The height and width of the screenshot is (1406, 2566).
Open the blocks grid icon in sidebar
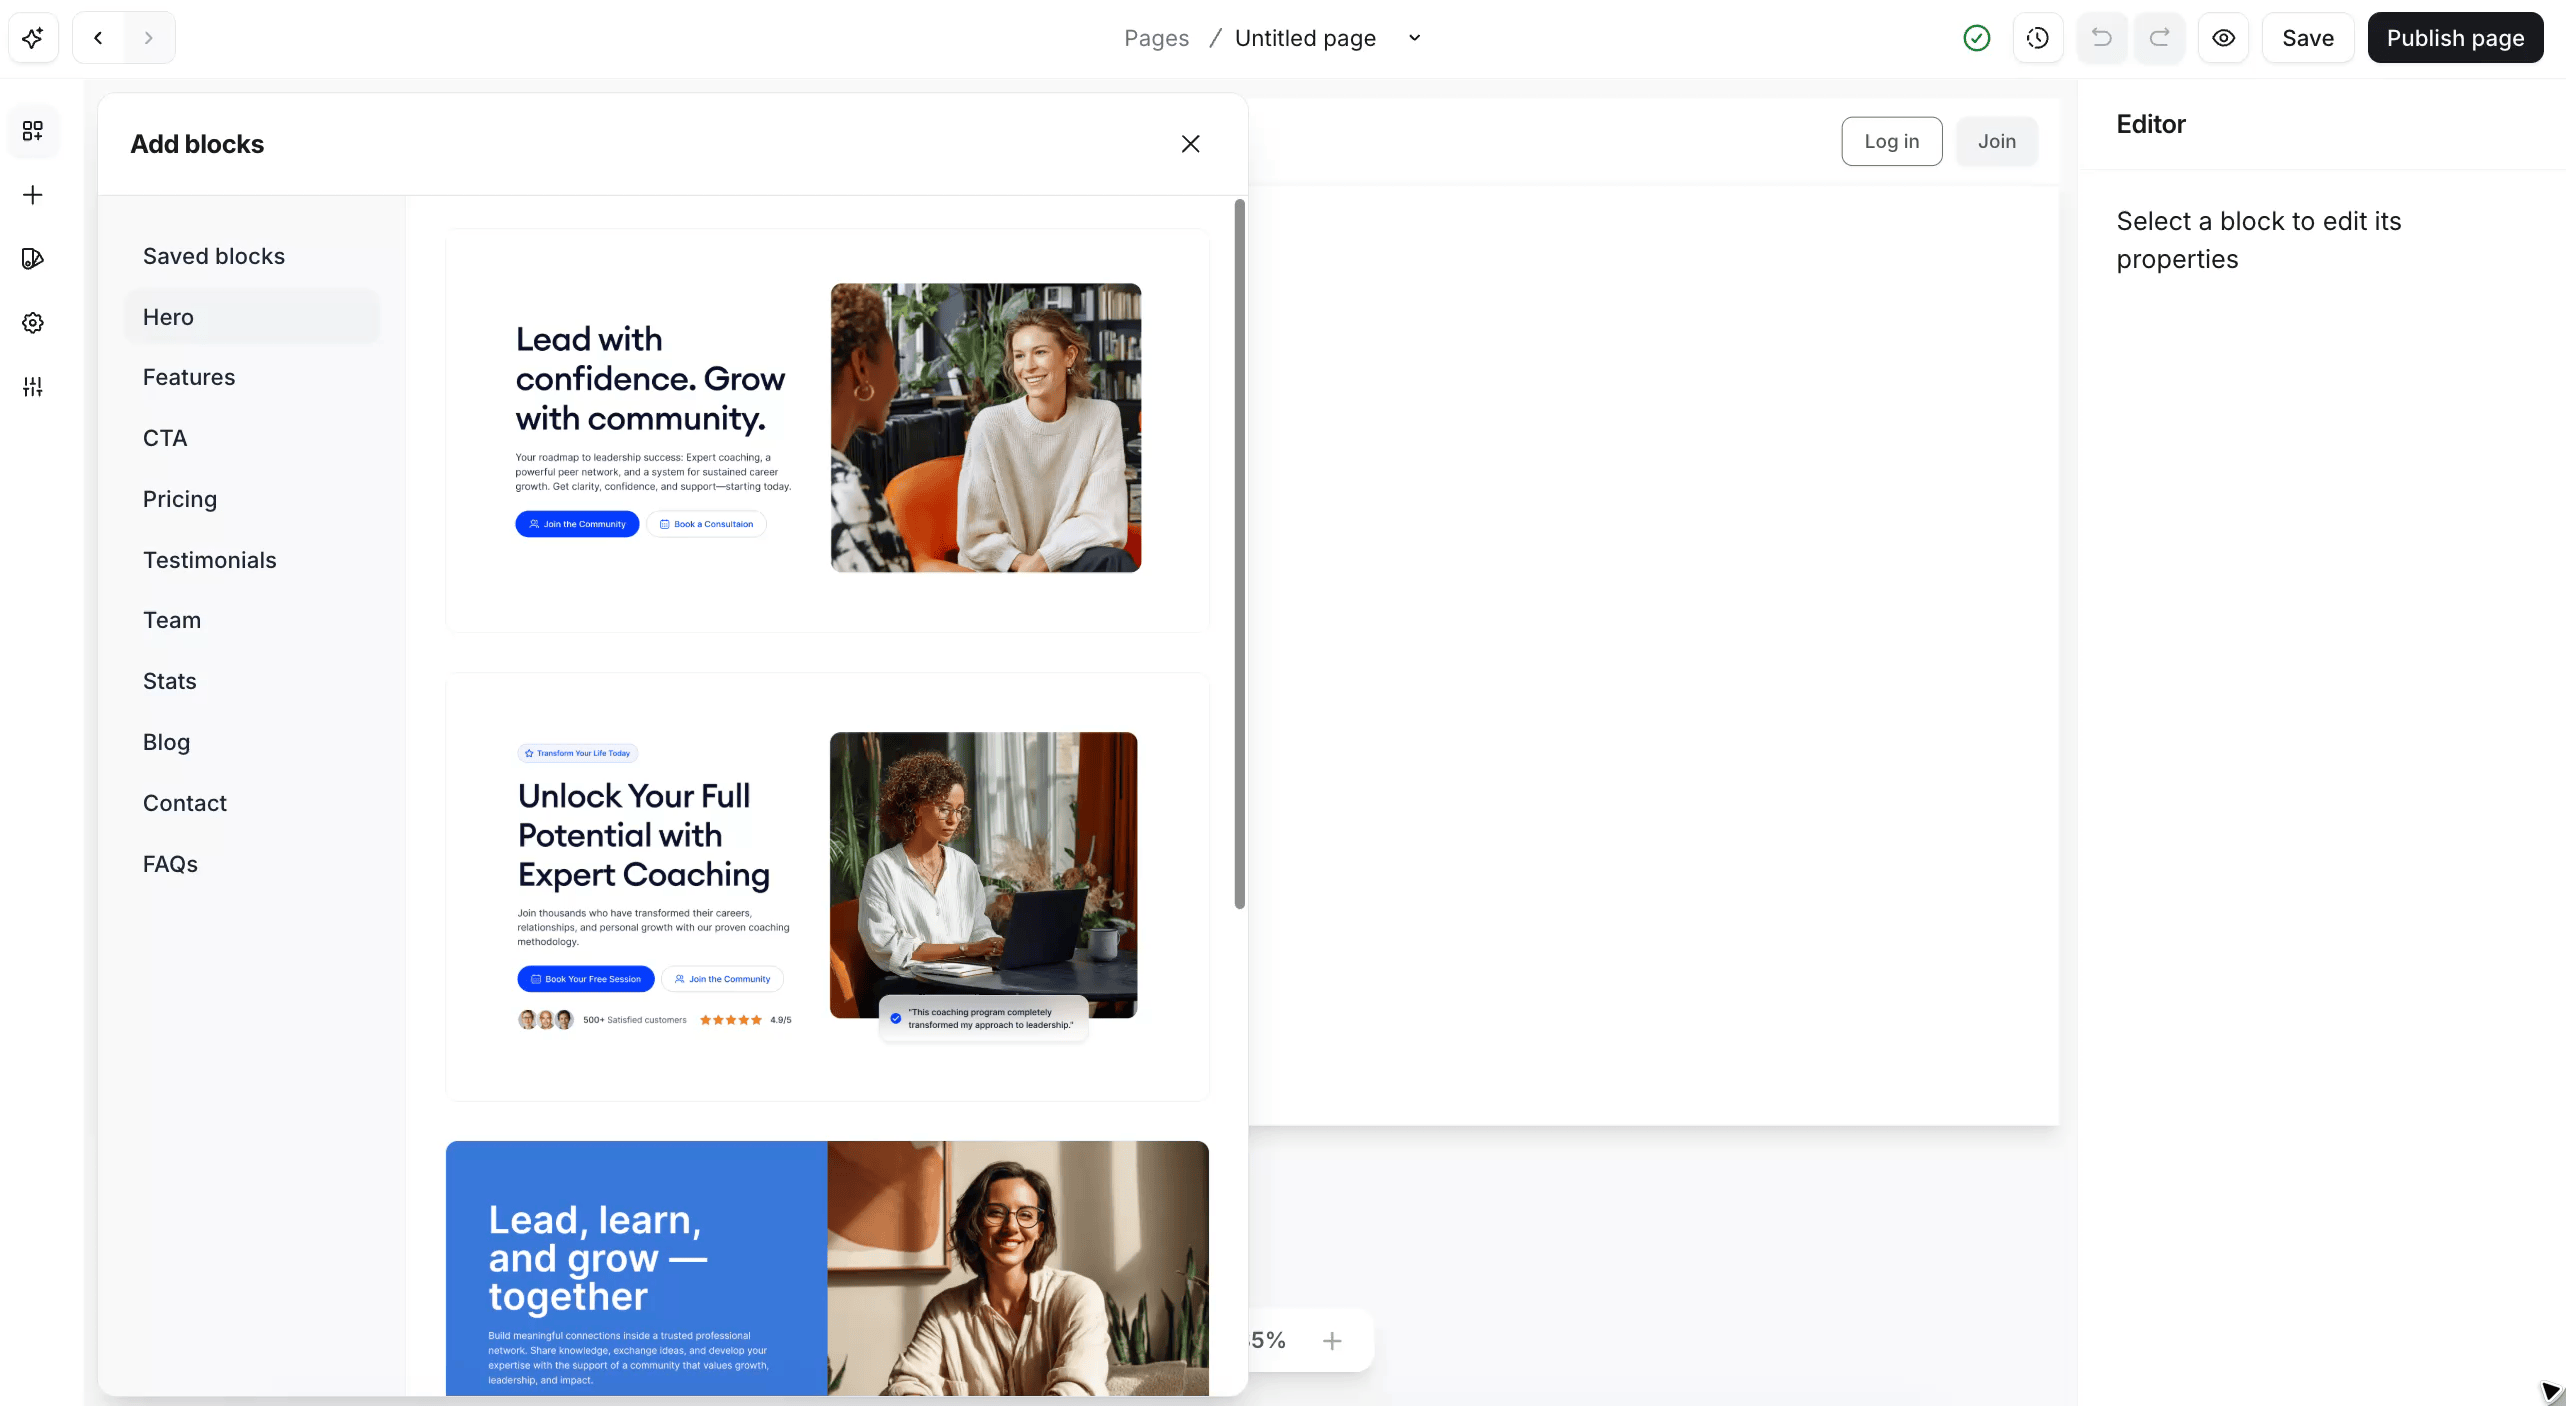[x=33, y=131]
